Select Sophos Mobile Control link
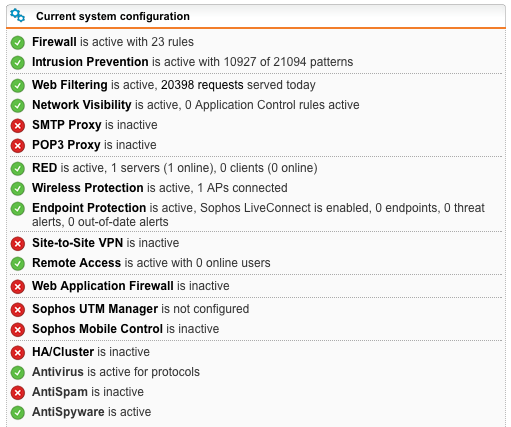The height and width of the screenshot is (427, 511). 97,329
